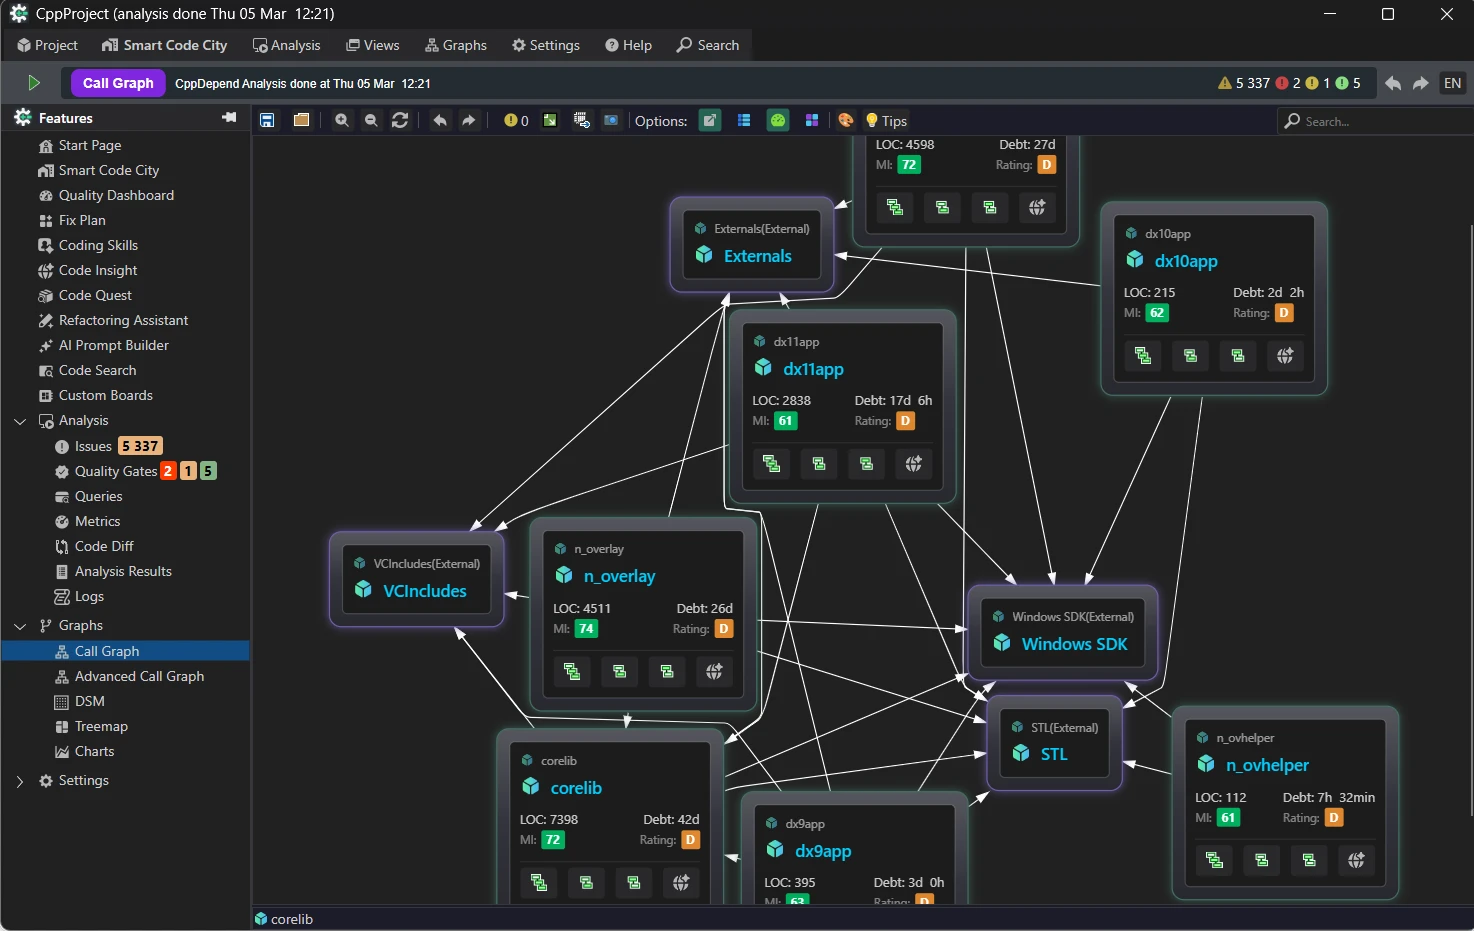Image resolution: width=1474 pixels, height=931 pixels.
Task: Click the header back navigation arrow
Action: (1393, 83)
